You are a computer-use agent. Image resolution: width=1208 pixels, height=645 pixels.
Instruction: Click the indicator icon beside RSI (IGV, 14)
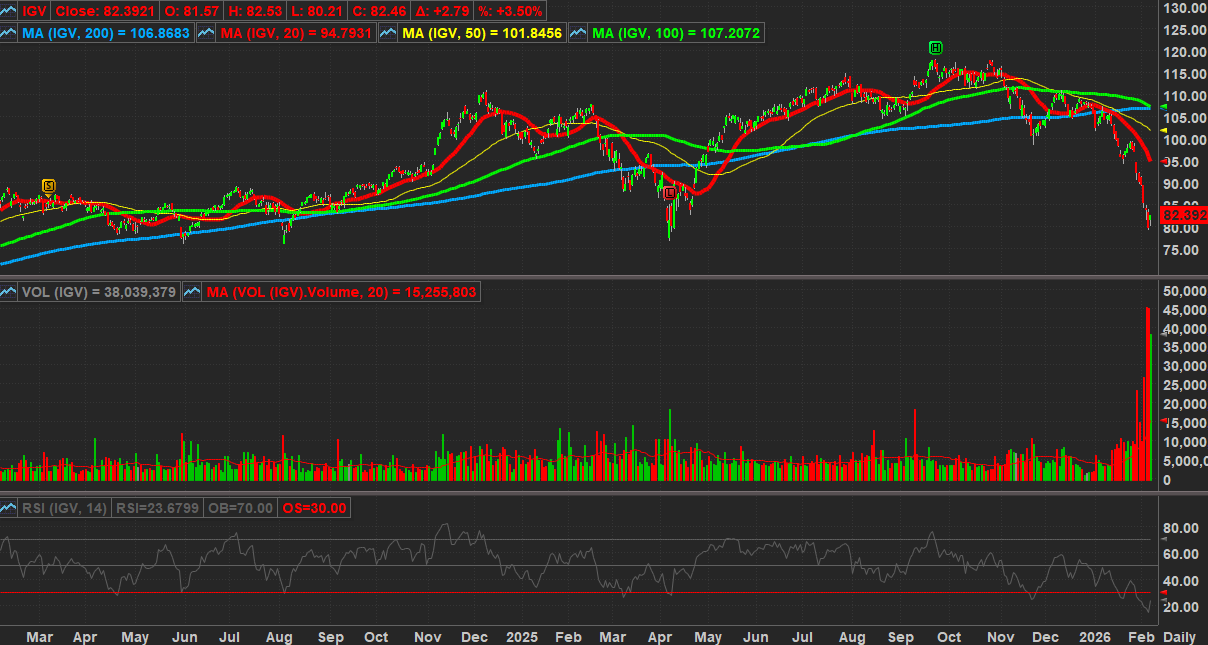[x=10, y=508]
